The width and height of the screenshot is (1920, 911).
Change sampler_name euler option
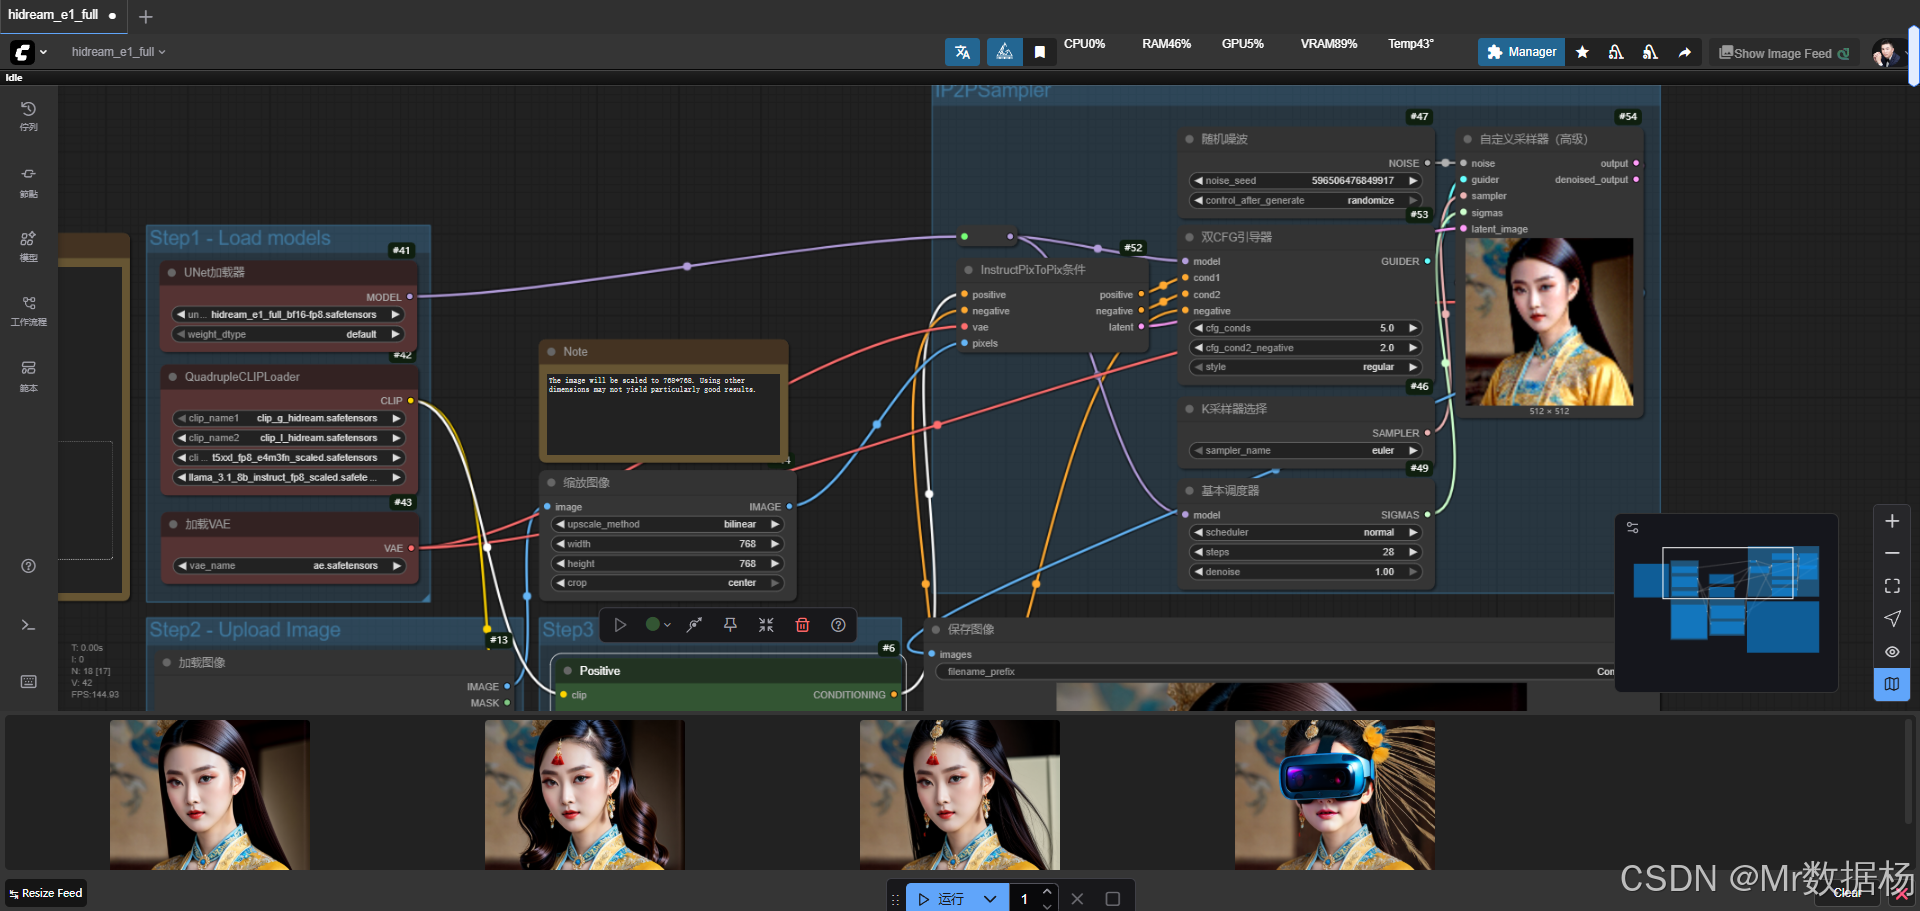point(1306,451)
